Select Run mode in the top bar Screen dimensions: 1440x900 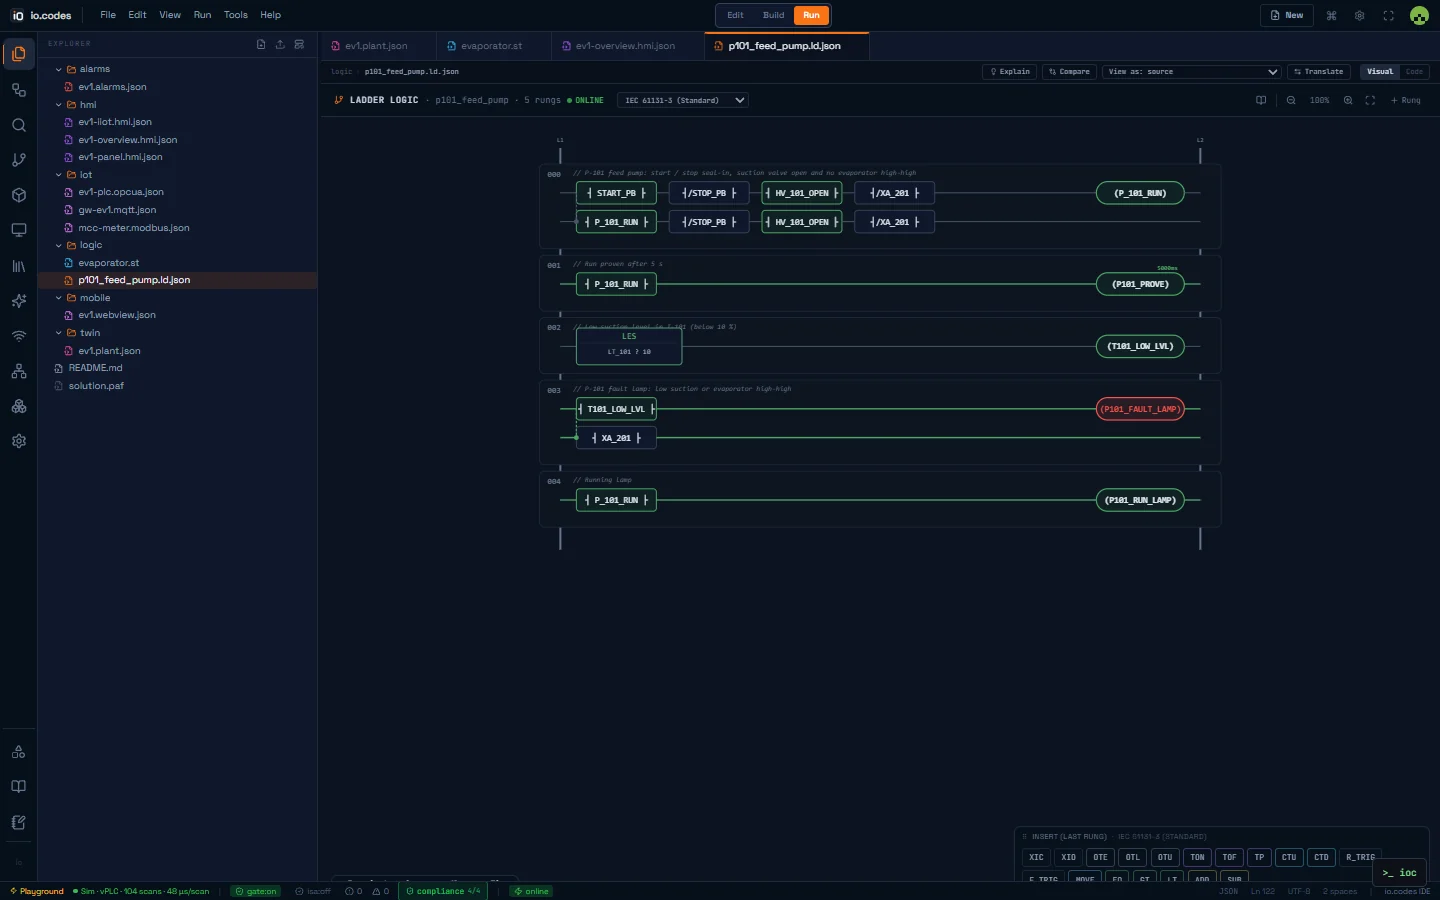click(811, 15)
